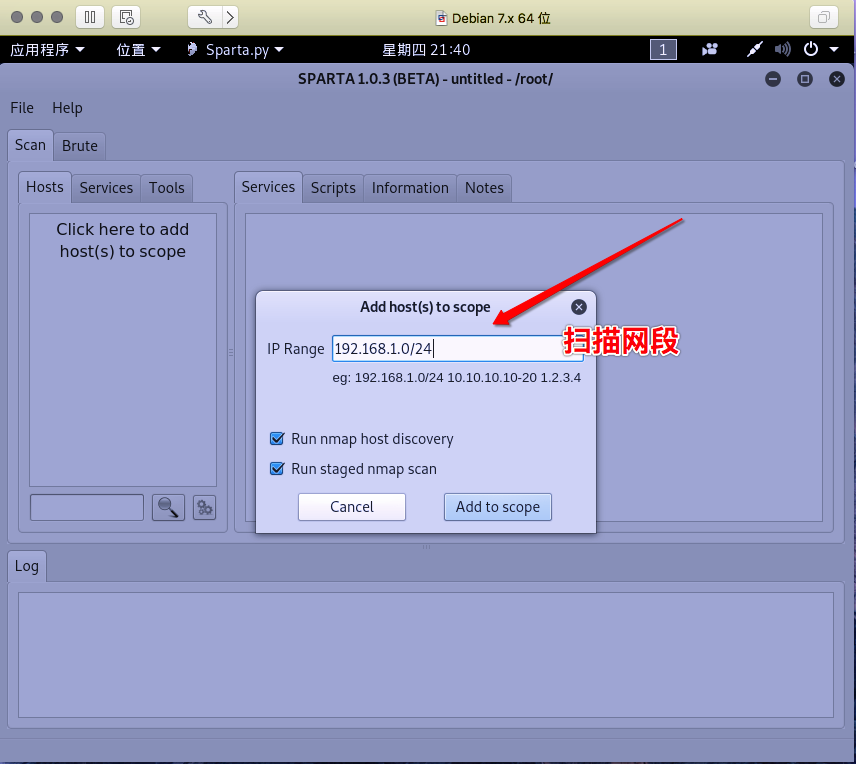Select the Log tab
856x764 pixels.
pos(27,566)
